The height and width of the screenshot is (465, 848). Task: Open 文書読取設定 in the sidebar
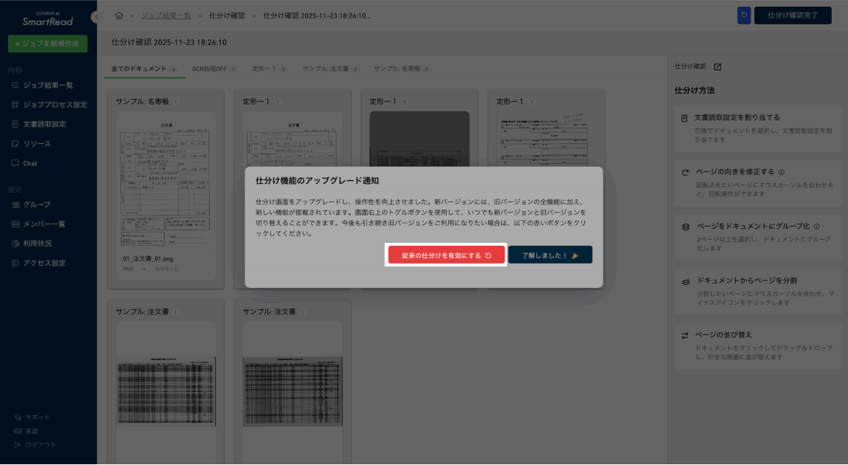click(x=44, y=124)
